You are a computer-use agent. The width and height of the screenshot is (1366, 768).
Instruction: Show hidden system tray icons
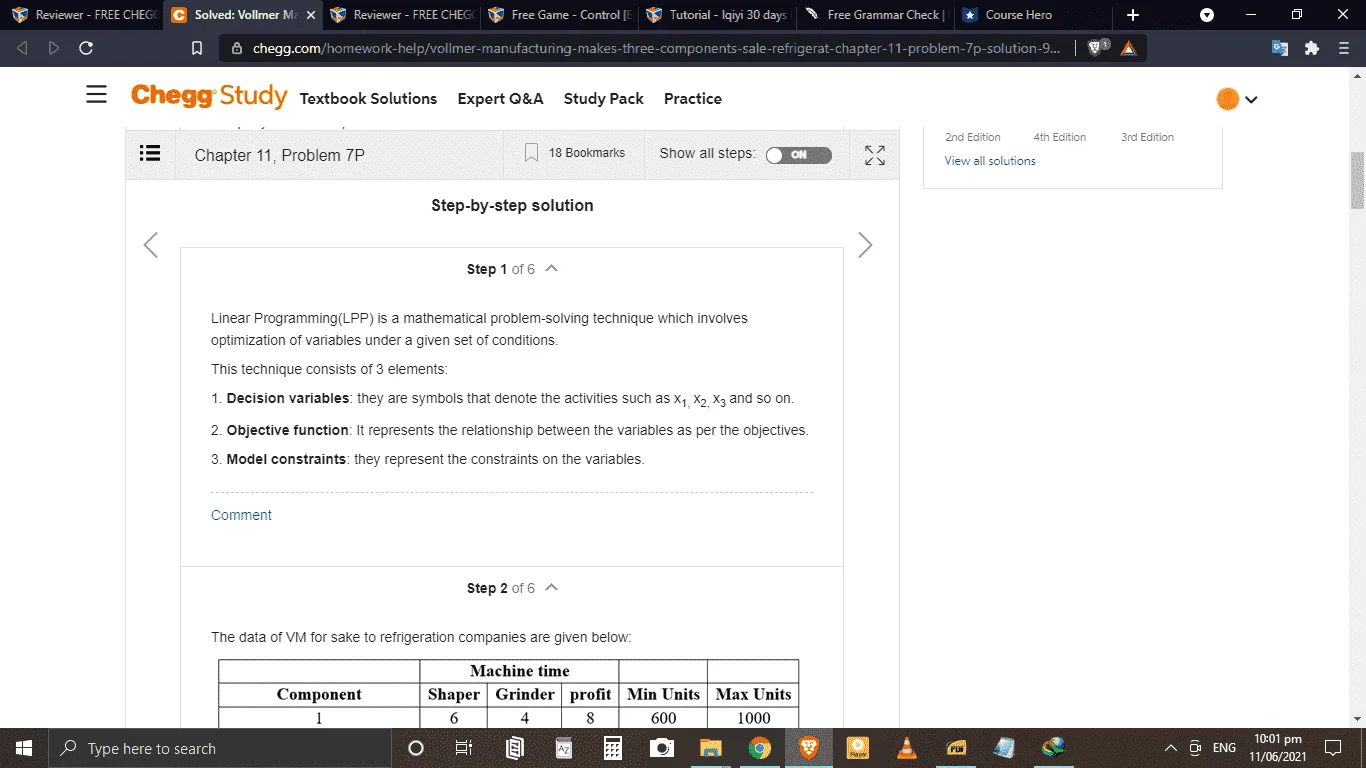tap(1170, 748)
